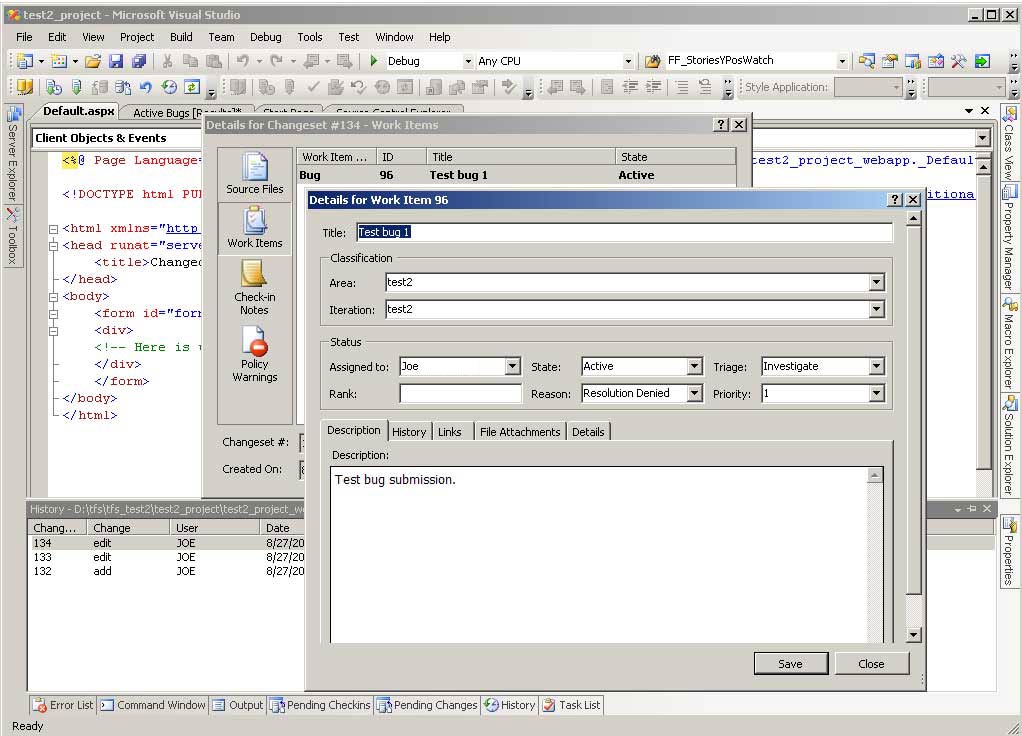Viewport: 1022px width, 736px height.
Task: Open the Build menu
Action: pos(181,37)
